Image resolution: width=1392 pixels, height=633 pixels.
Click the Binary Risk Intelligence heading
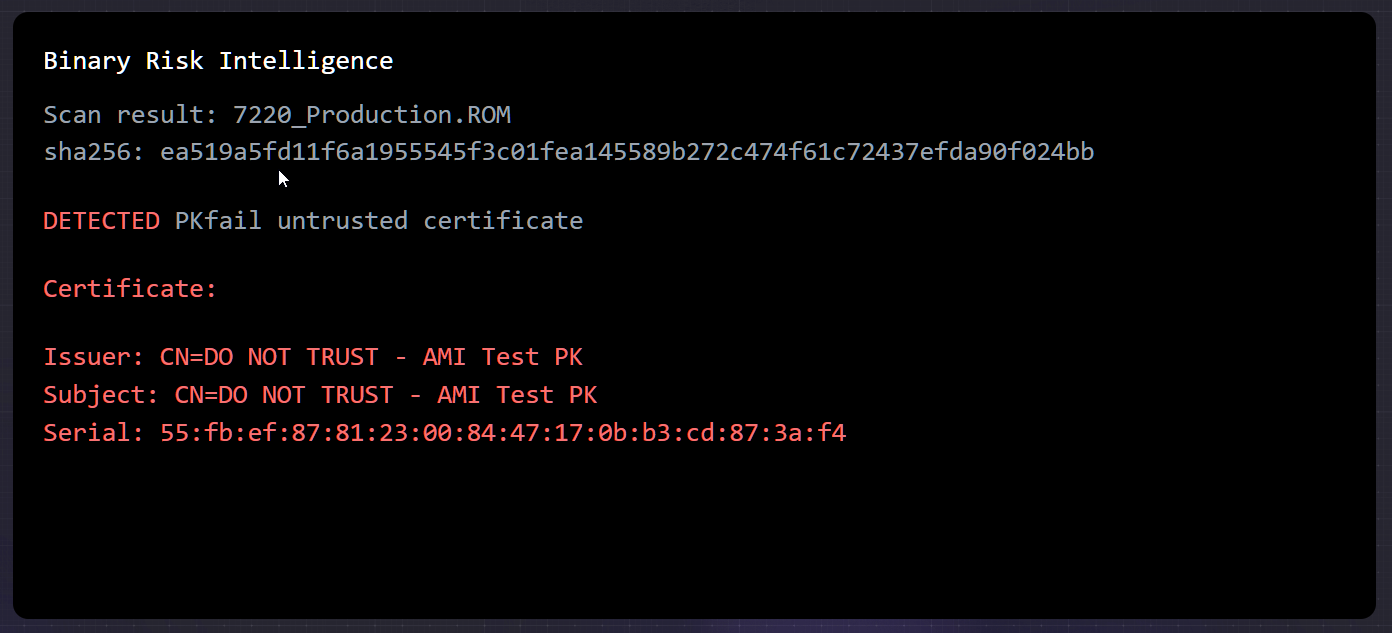point(218,61)
